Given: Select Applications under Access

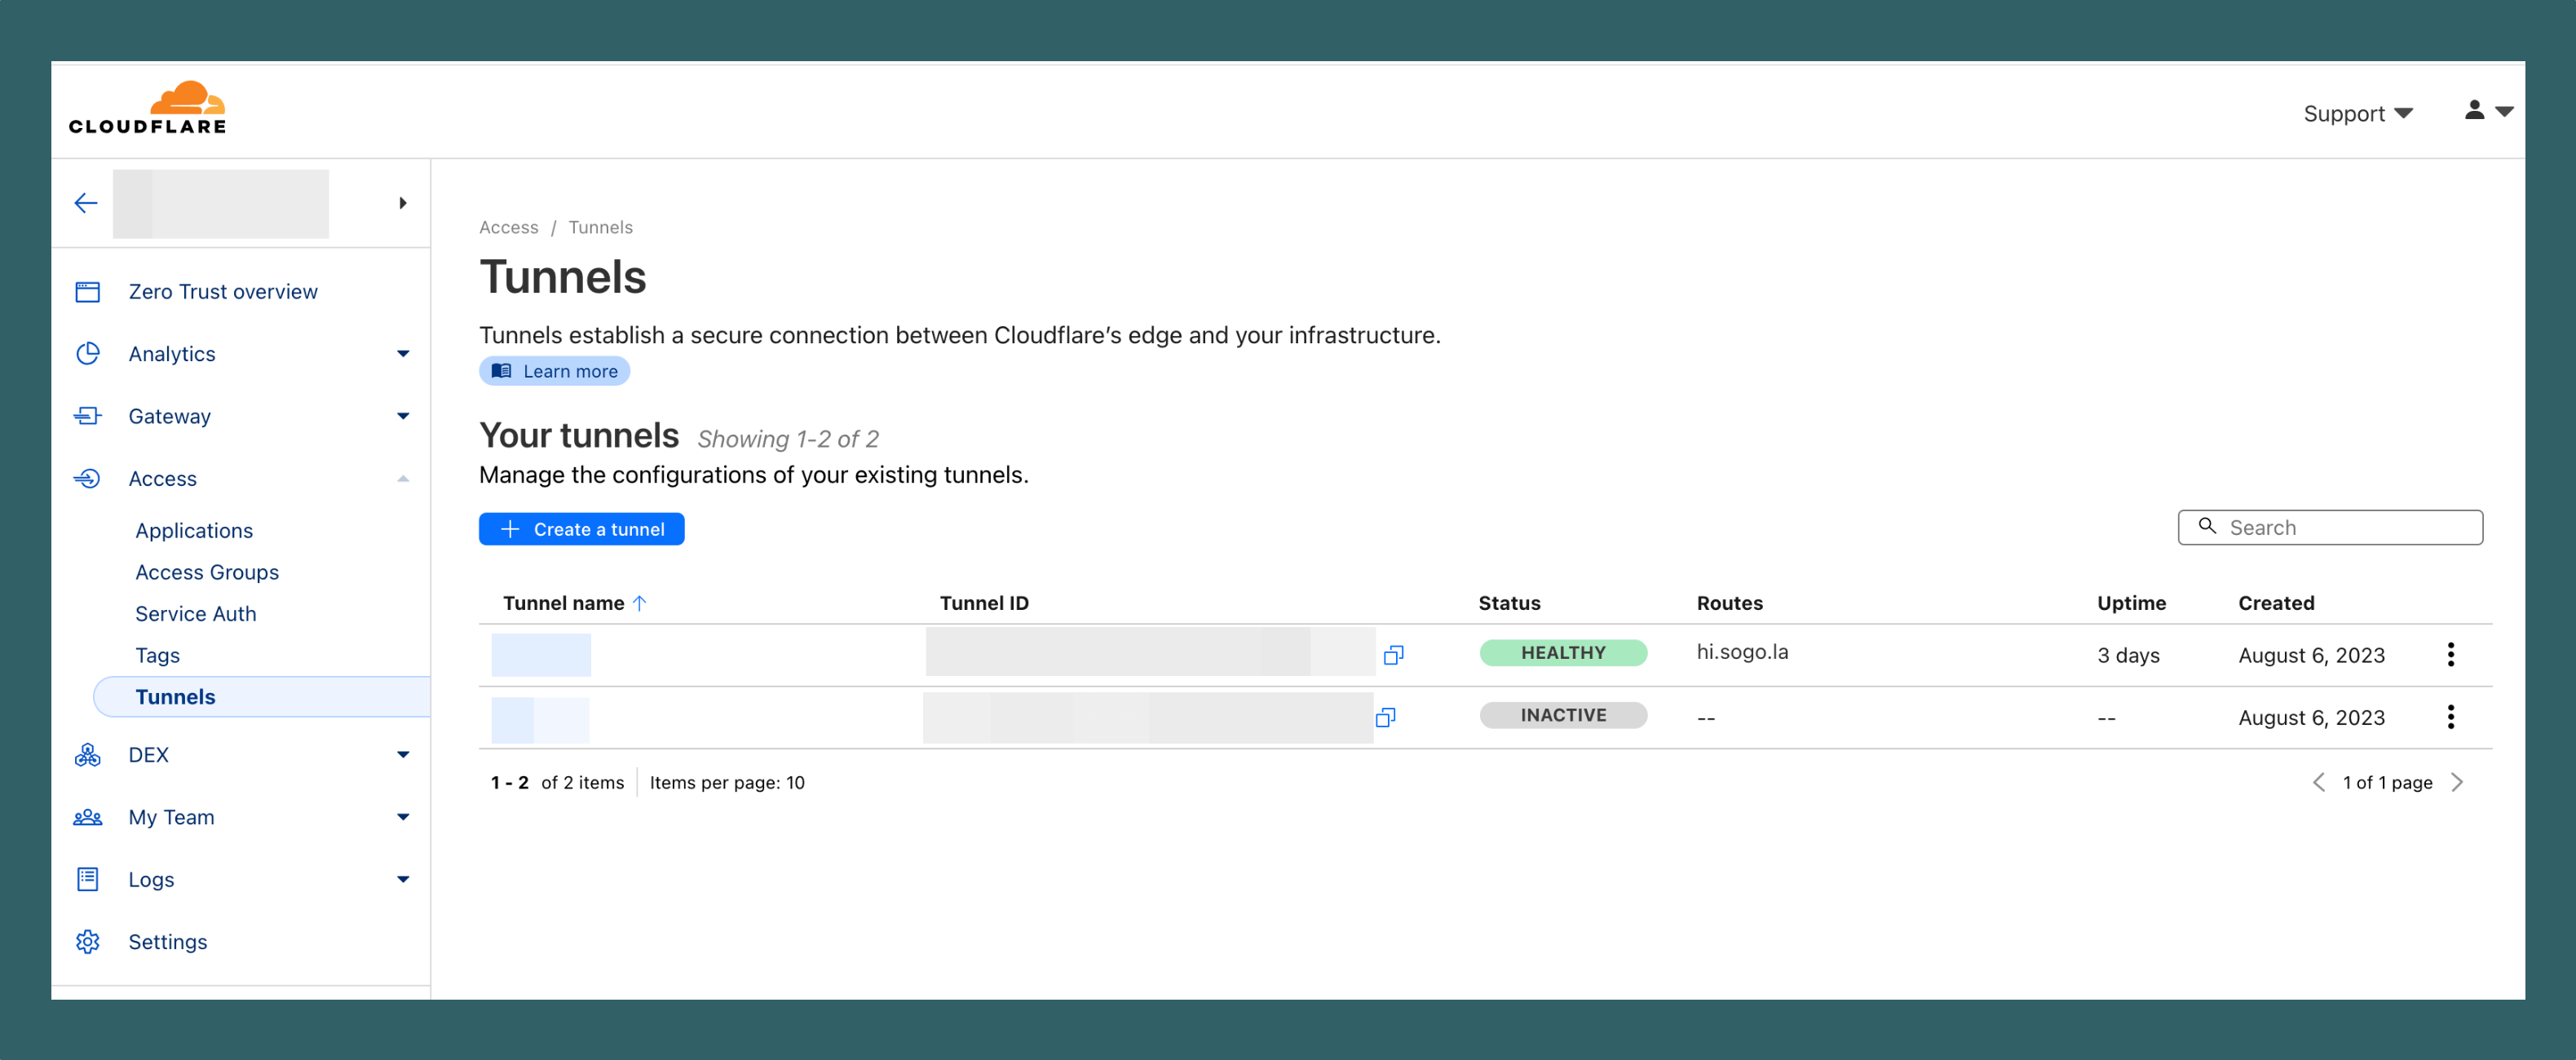Looking at the screenshot, I should [x=194, y=531].
